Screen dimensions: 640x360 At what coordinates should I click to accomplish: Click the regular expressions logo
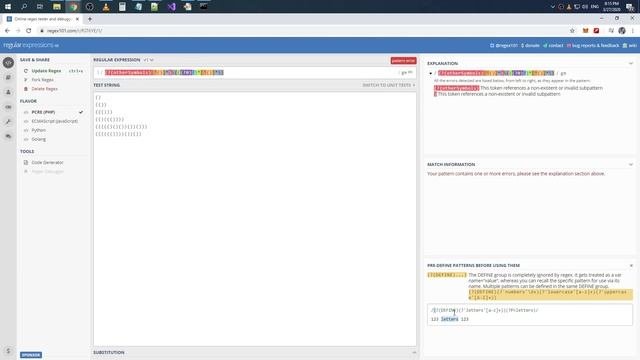coord(31,45)
